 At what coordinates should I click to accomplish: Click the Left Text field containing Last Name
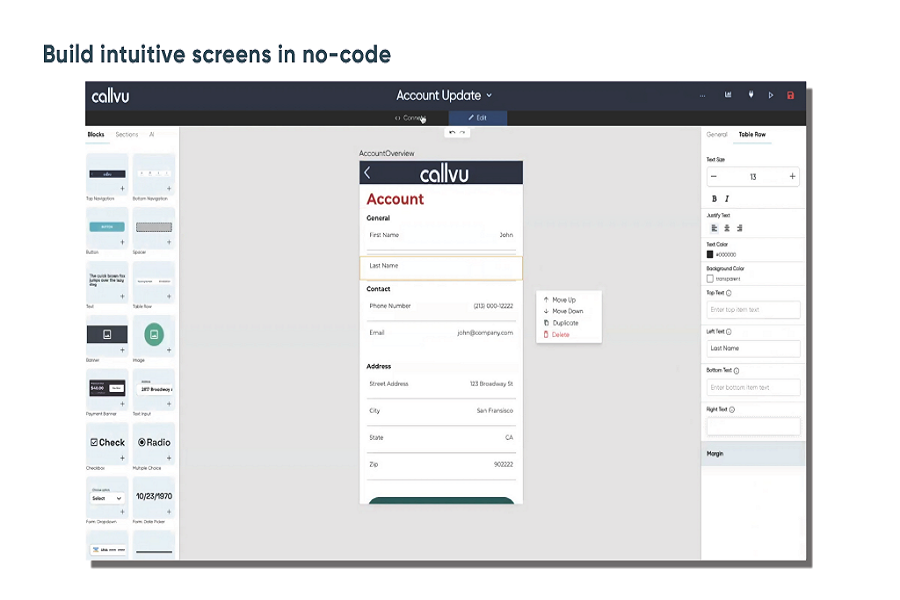click(753, 349)
